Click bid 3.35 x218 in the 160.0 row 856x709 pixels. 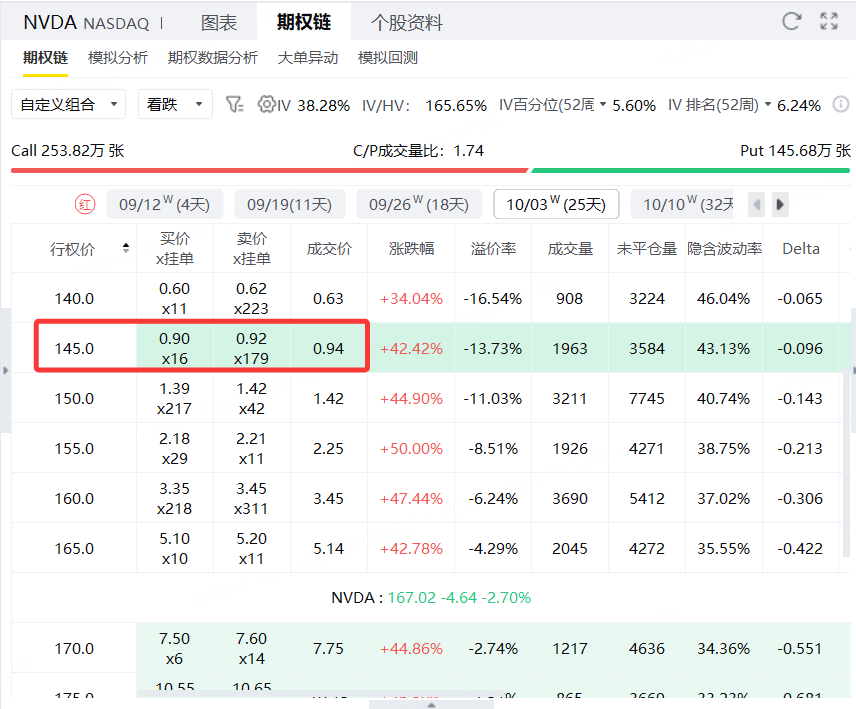click(x=175, y=498)
